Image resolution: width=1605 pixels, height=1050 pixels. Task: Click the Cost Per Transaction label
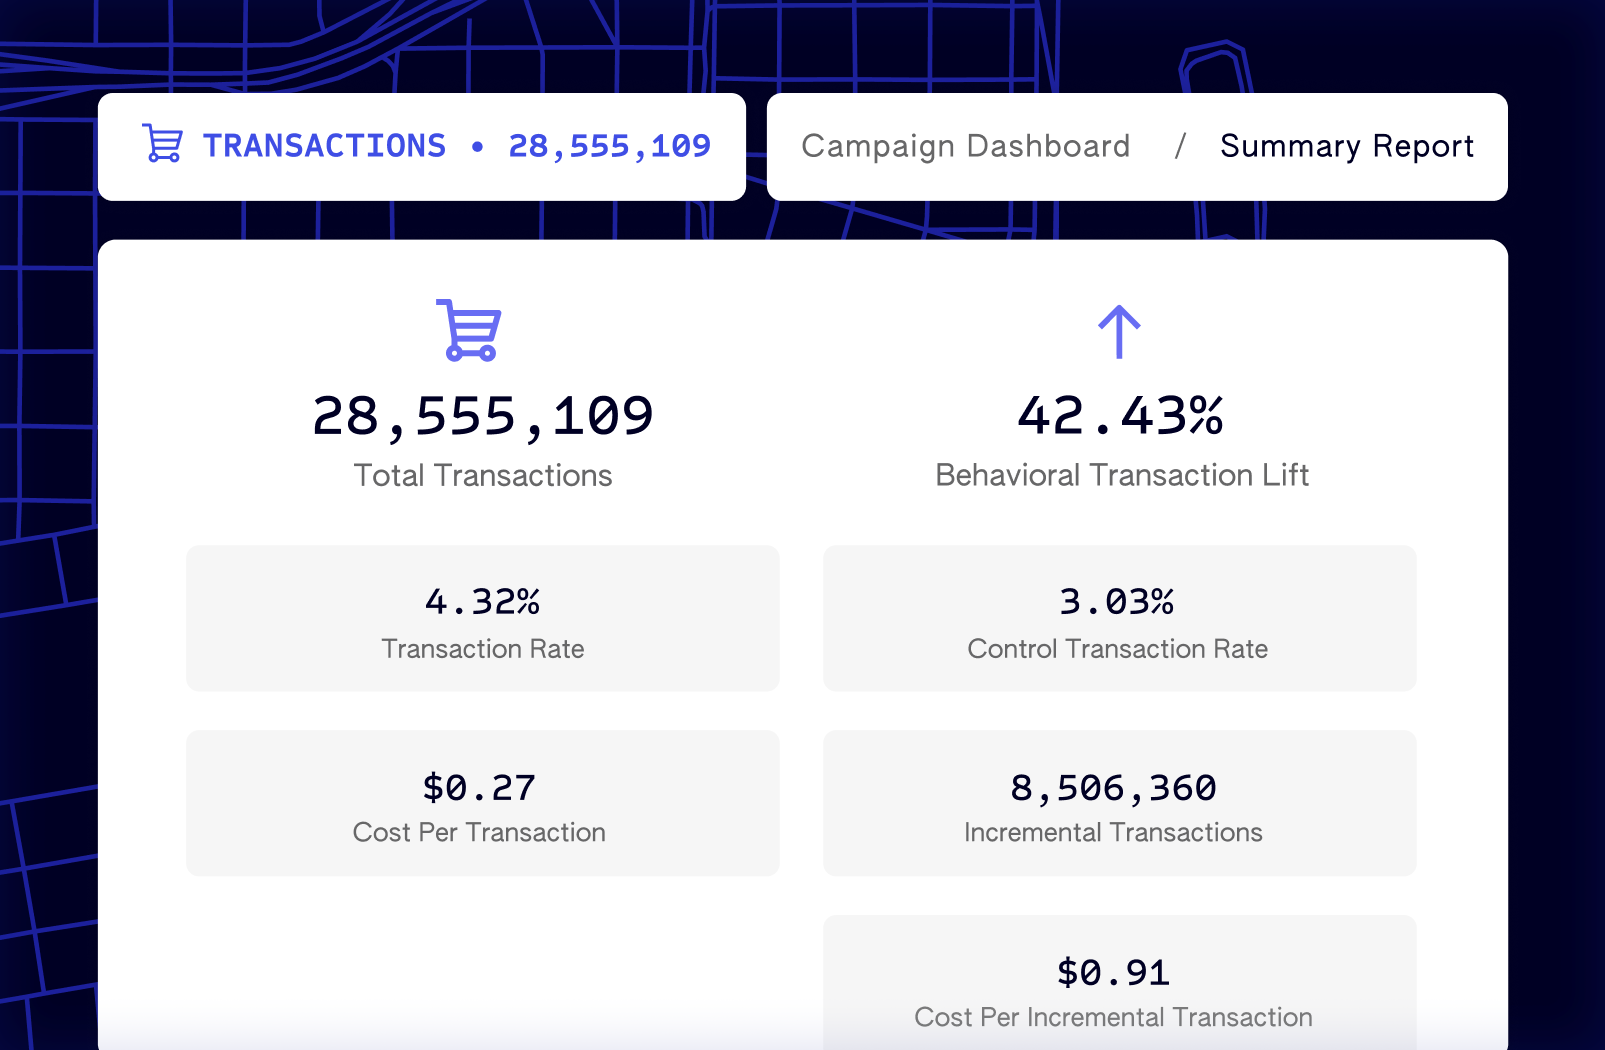[479, 832]
